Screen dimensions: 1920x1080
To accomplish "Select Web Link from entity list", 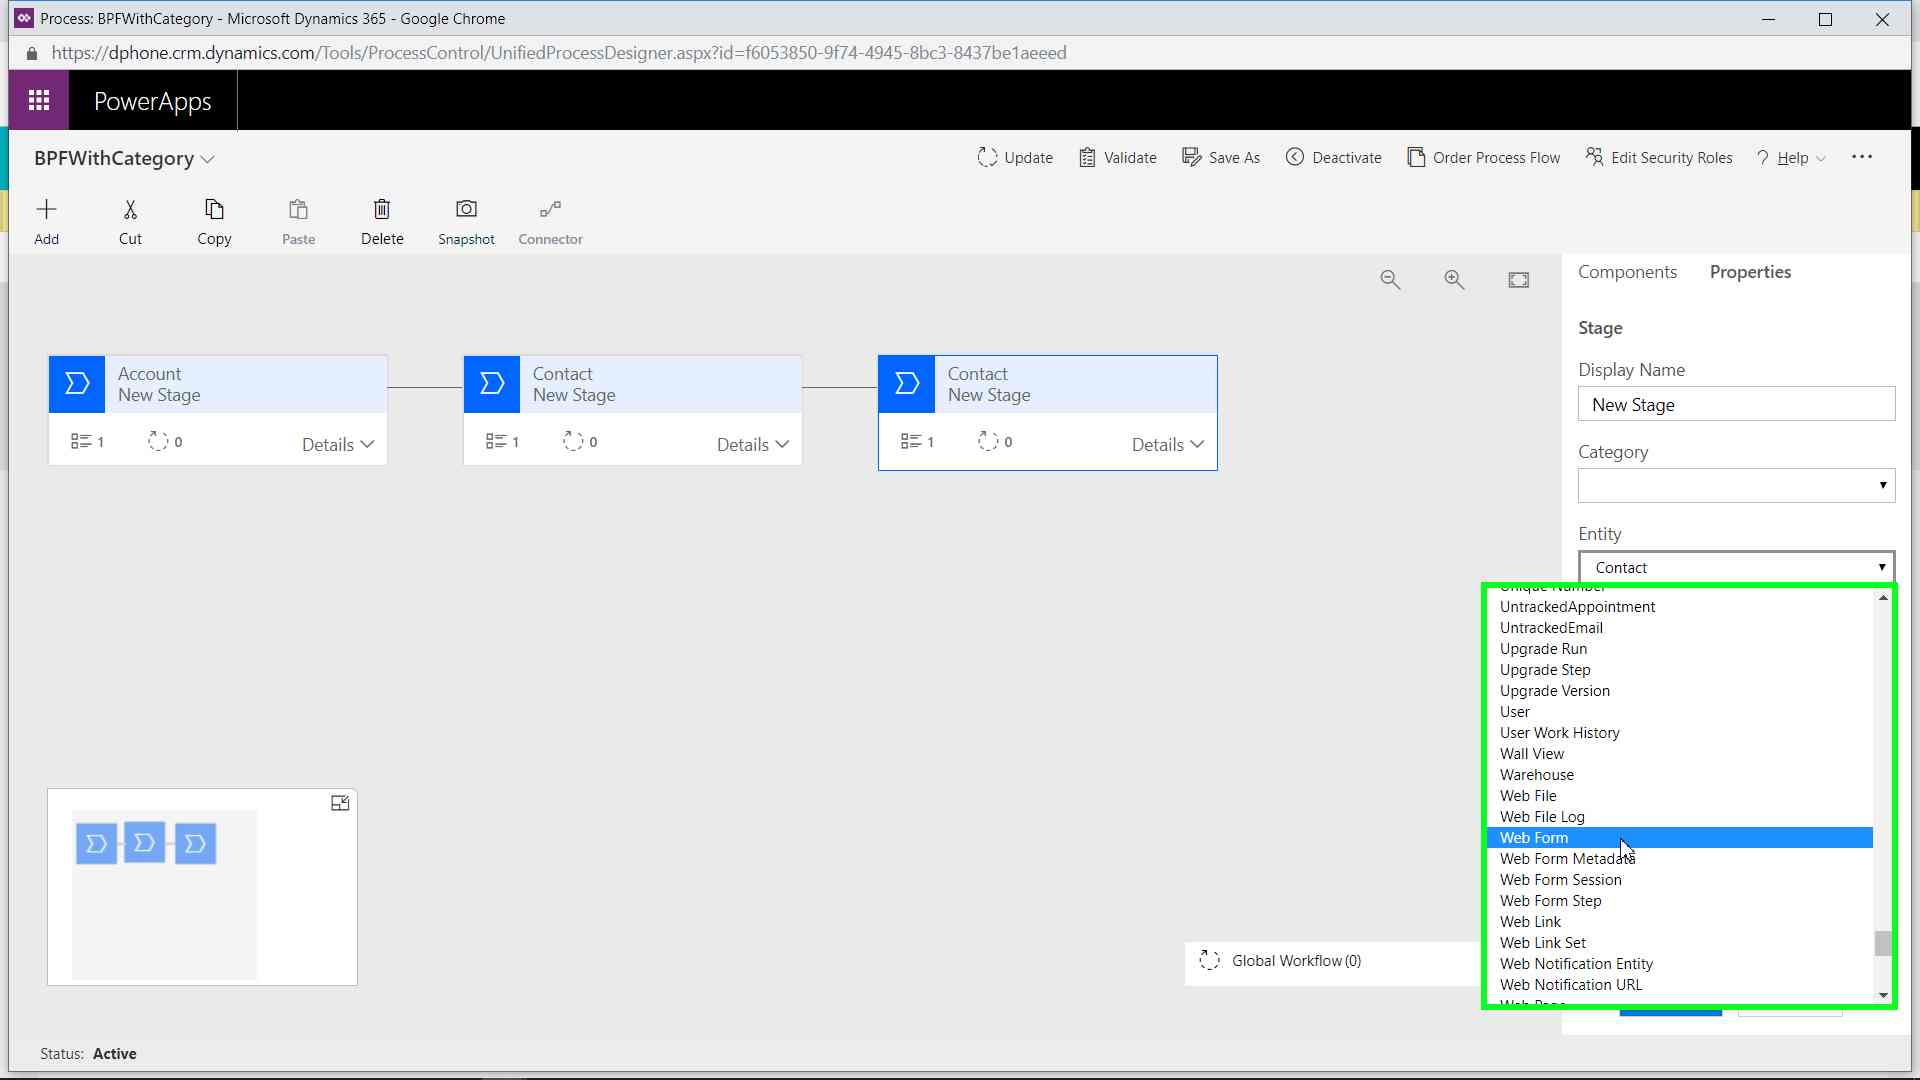I will 1530,922.
